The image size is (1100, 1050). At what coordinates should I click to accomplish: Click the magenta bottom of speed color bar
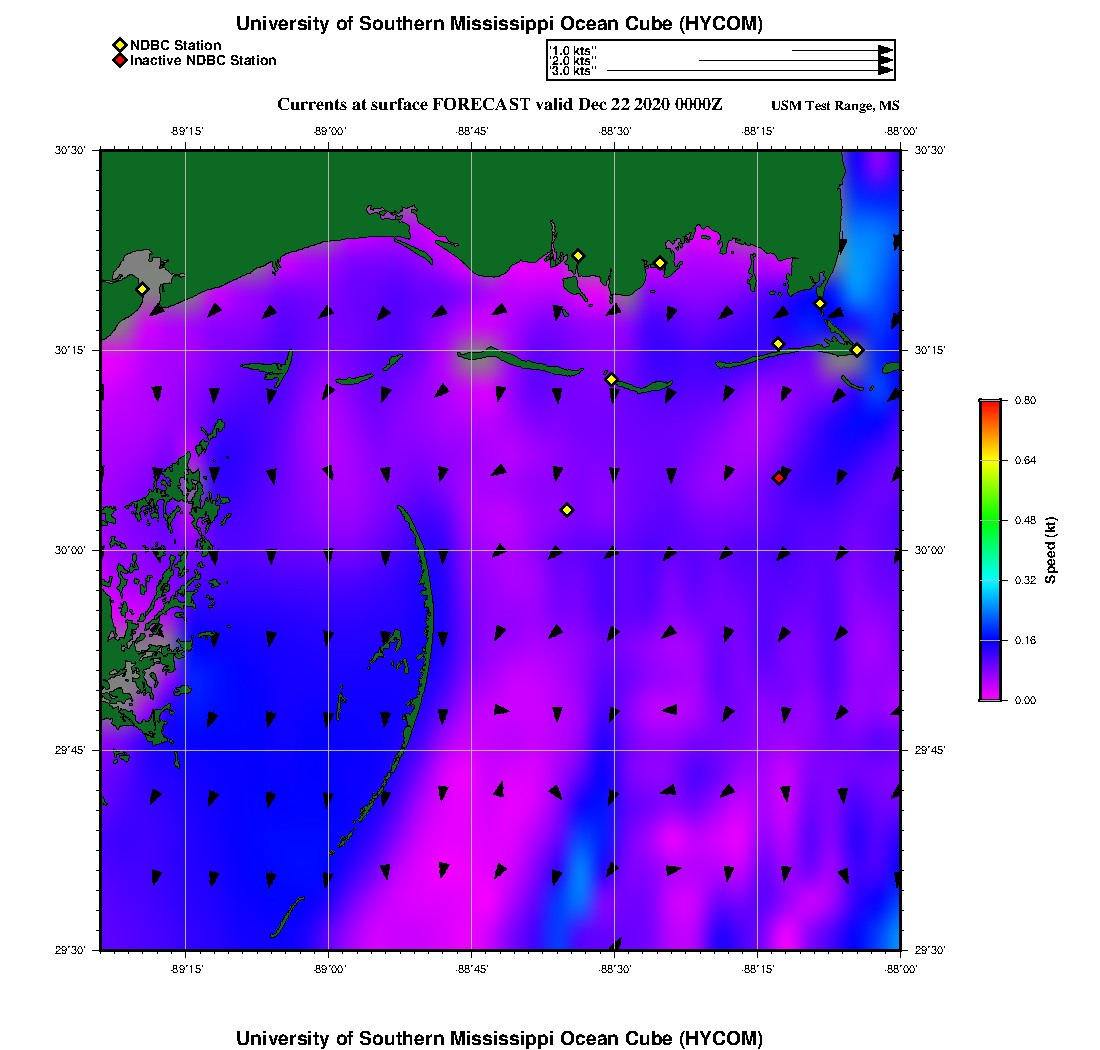(x=991, y=695)
